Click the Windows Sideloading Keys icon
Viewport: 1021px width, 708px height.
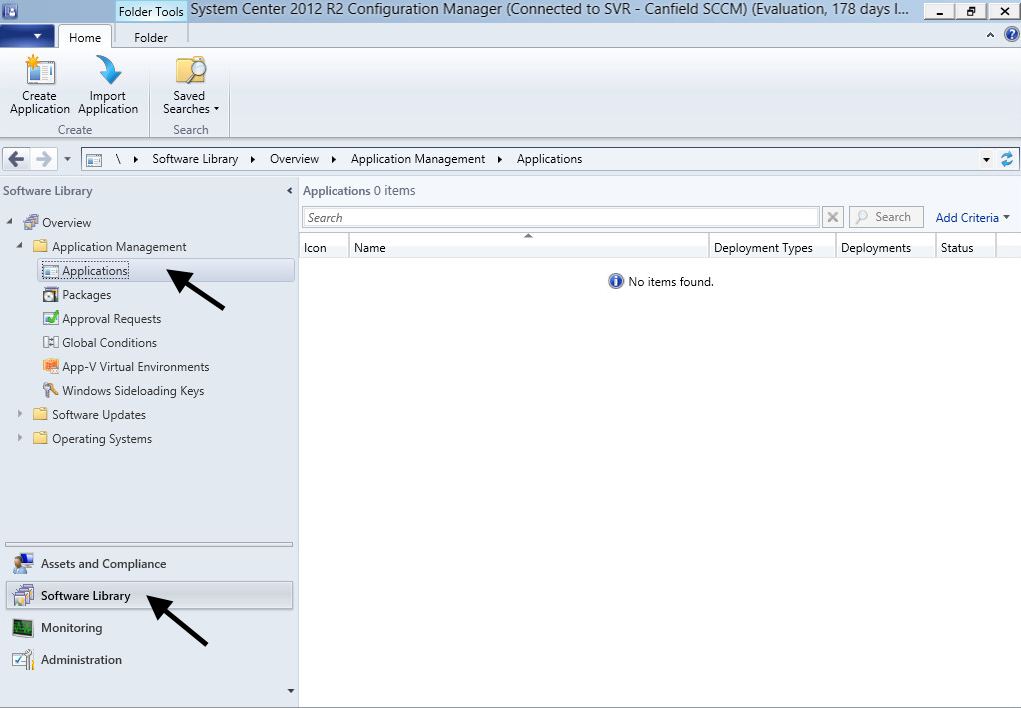click(x=50, y=390)
